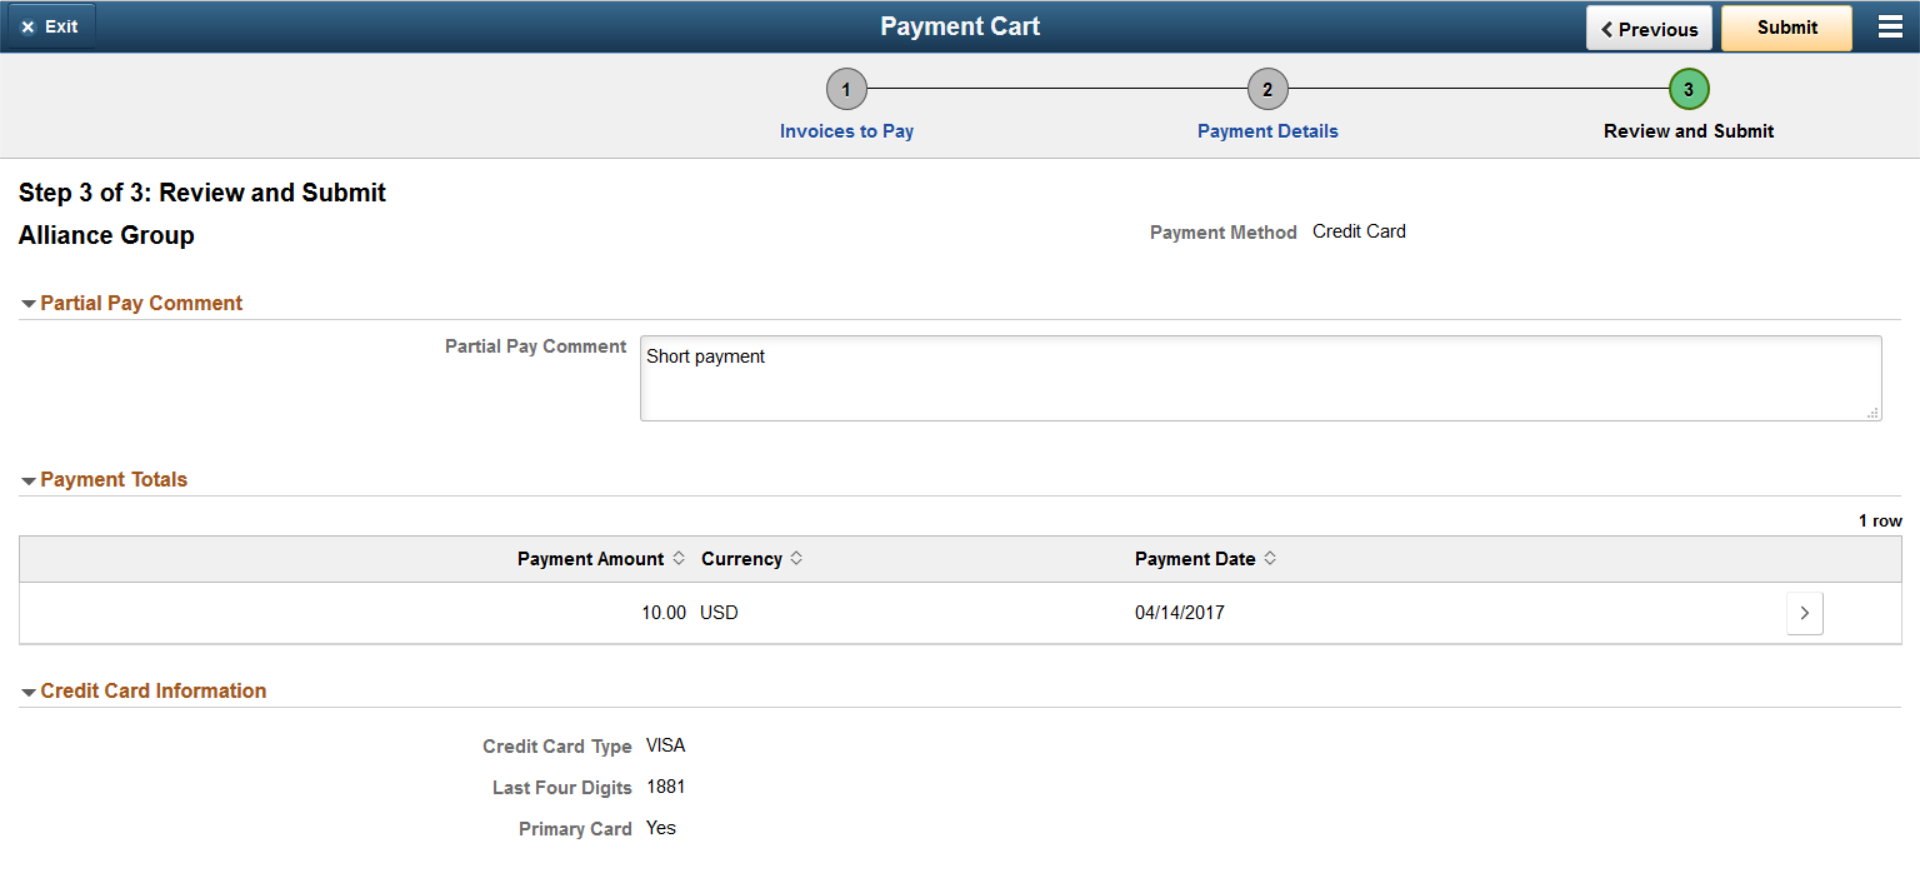Go back with the Previous button
The width and height of the screenshot is (1920, 876).
tap(1649, 28)
